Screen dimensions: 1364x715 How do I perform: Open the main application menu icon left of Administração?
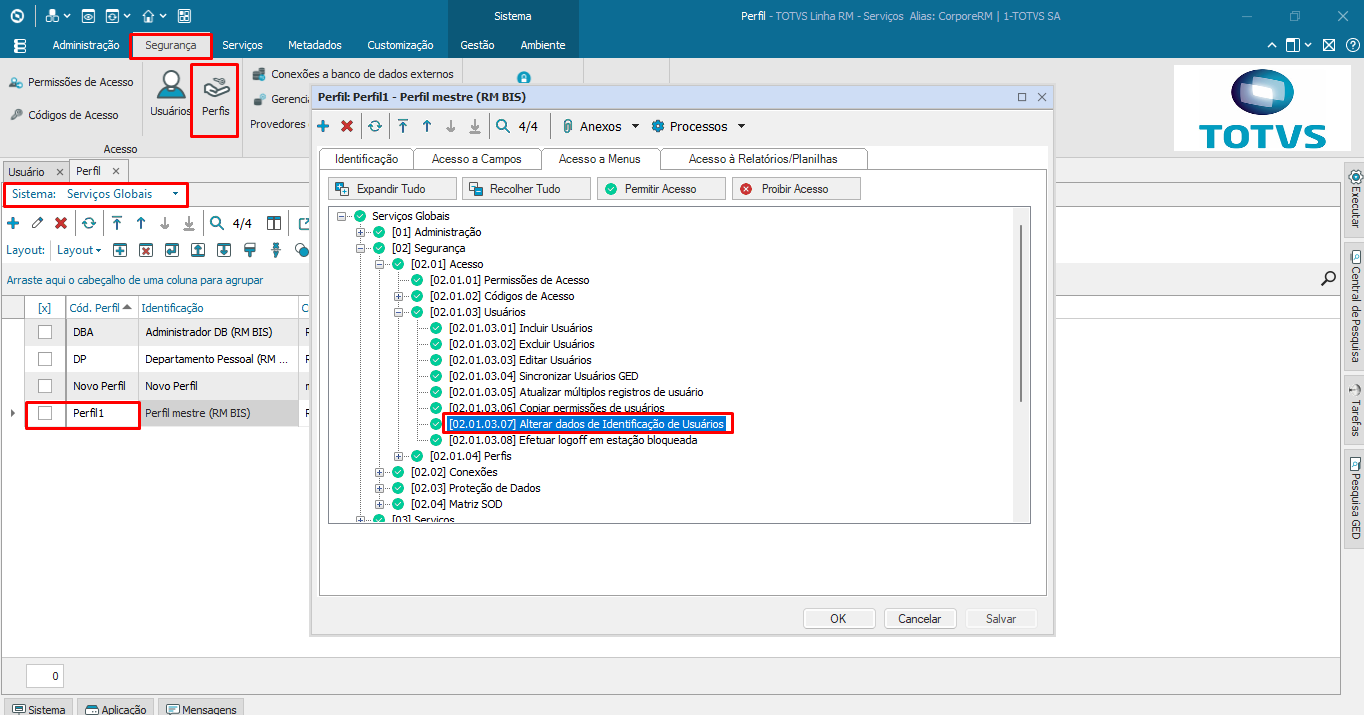[20, 45]
